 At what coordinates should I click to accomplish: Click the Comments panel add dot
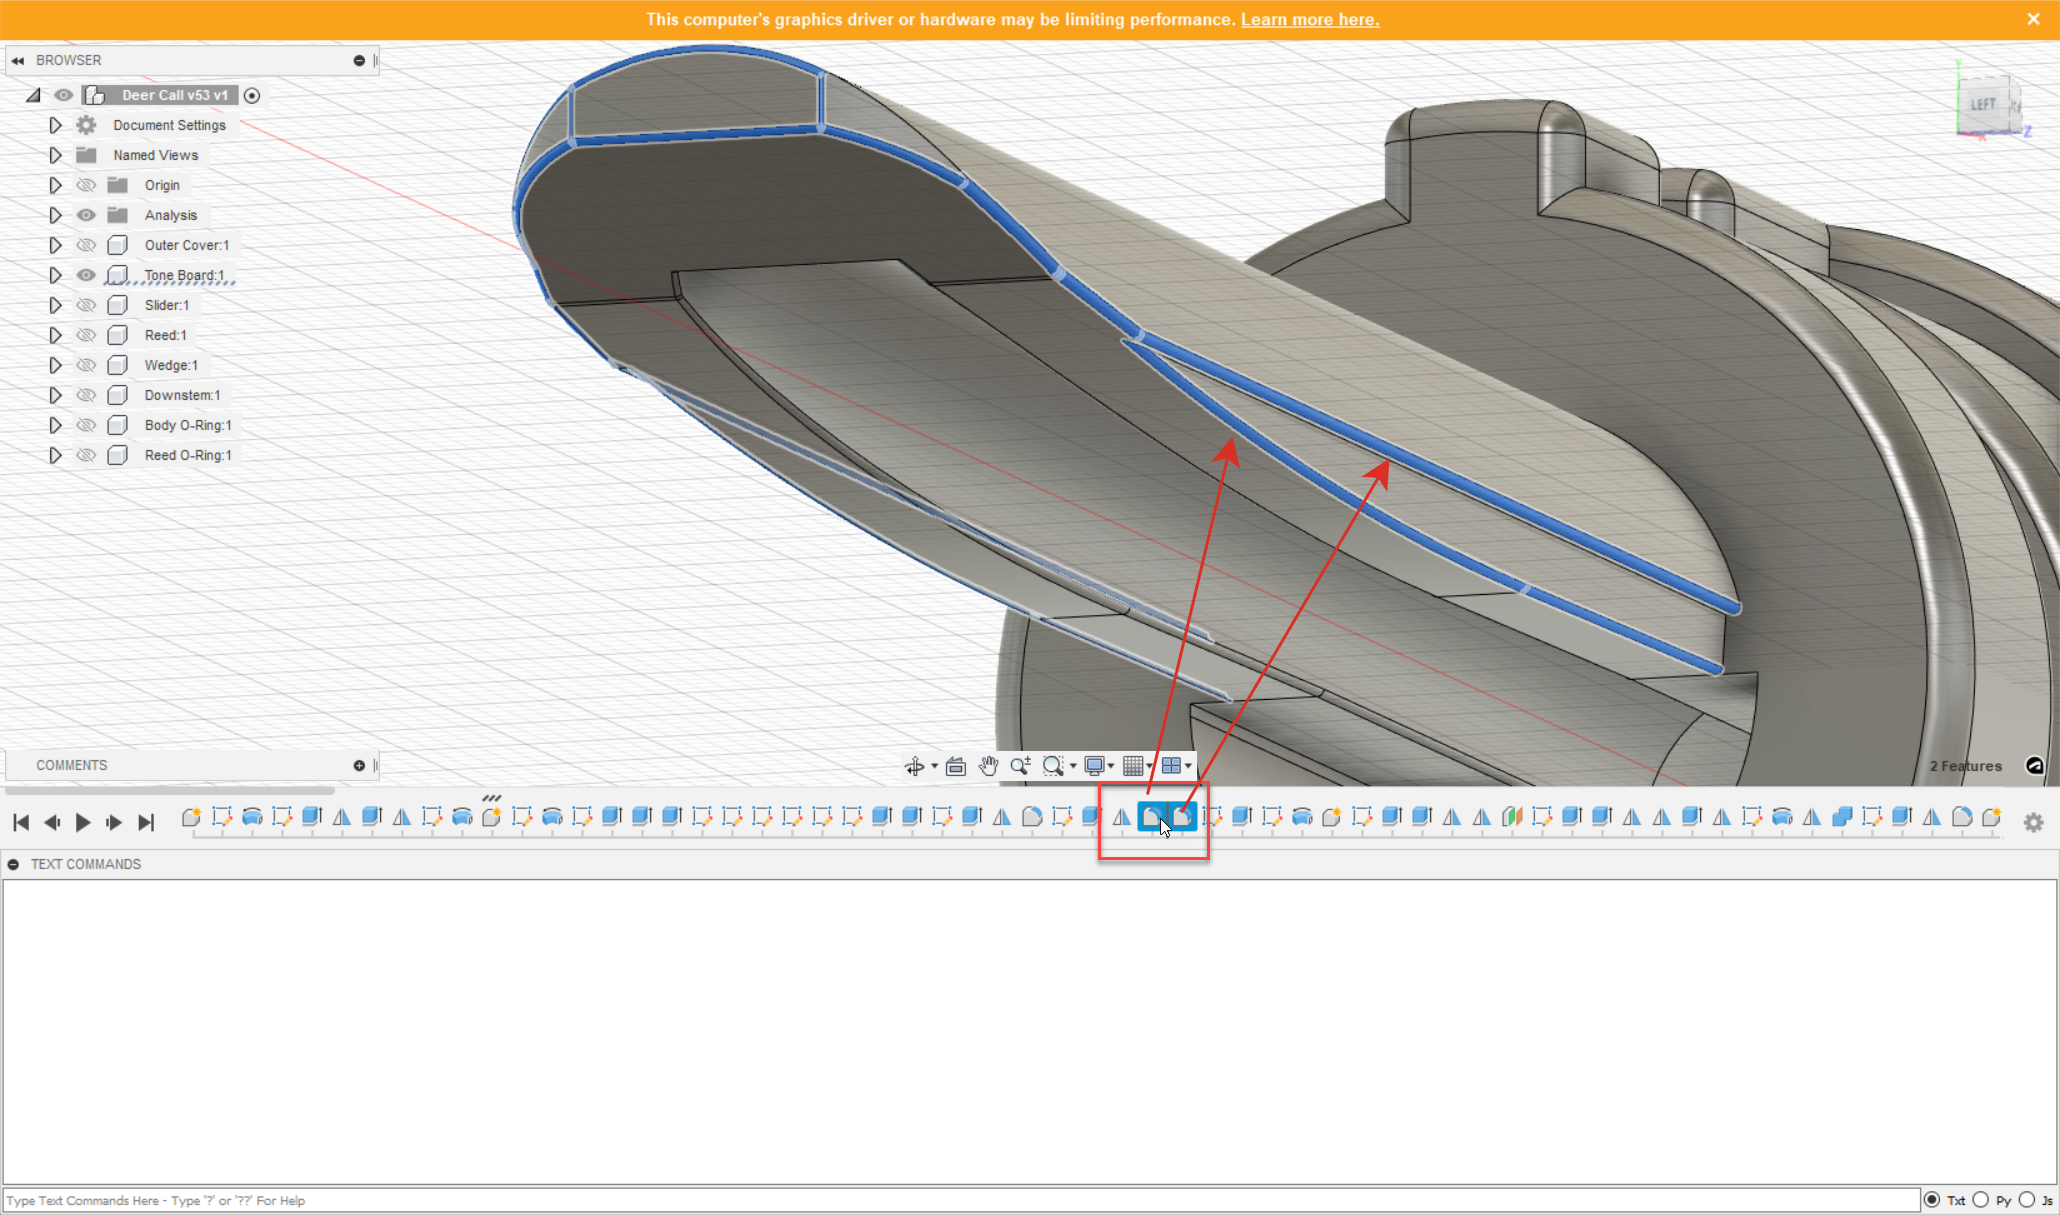point(359,765)
